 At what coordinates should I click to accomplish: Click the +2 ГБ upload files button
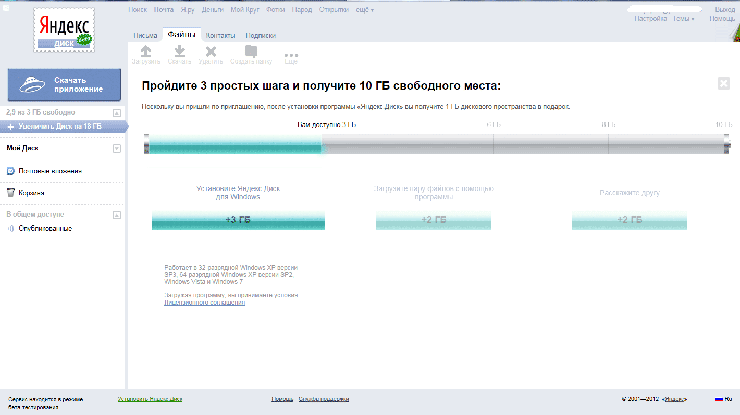coord(433,220)
